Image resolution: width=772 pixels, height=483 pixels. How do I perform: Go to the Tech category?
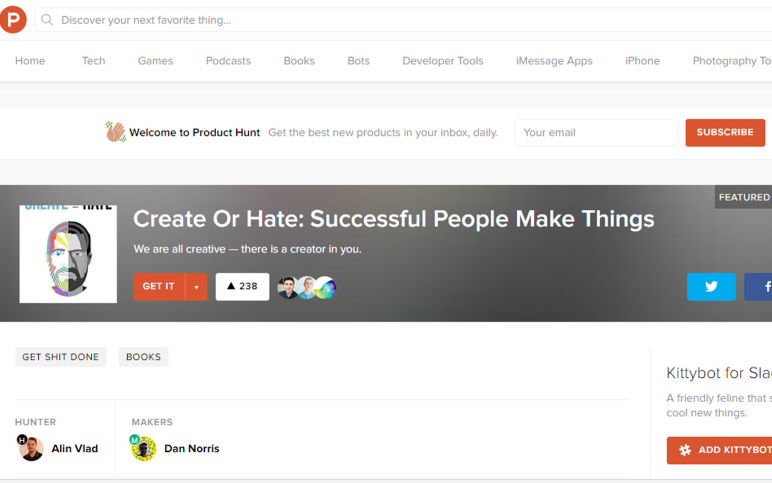tap(94, 61)
